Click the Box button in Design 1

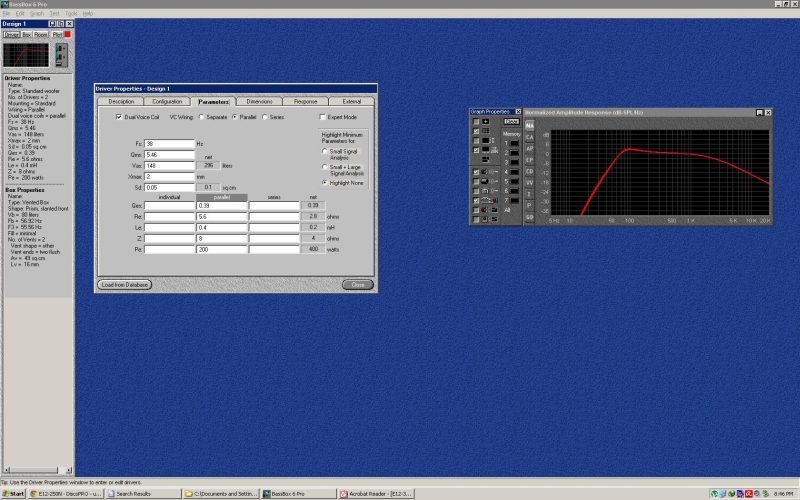pyautogui.click(x=27, y=35)
